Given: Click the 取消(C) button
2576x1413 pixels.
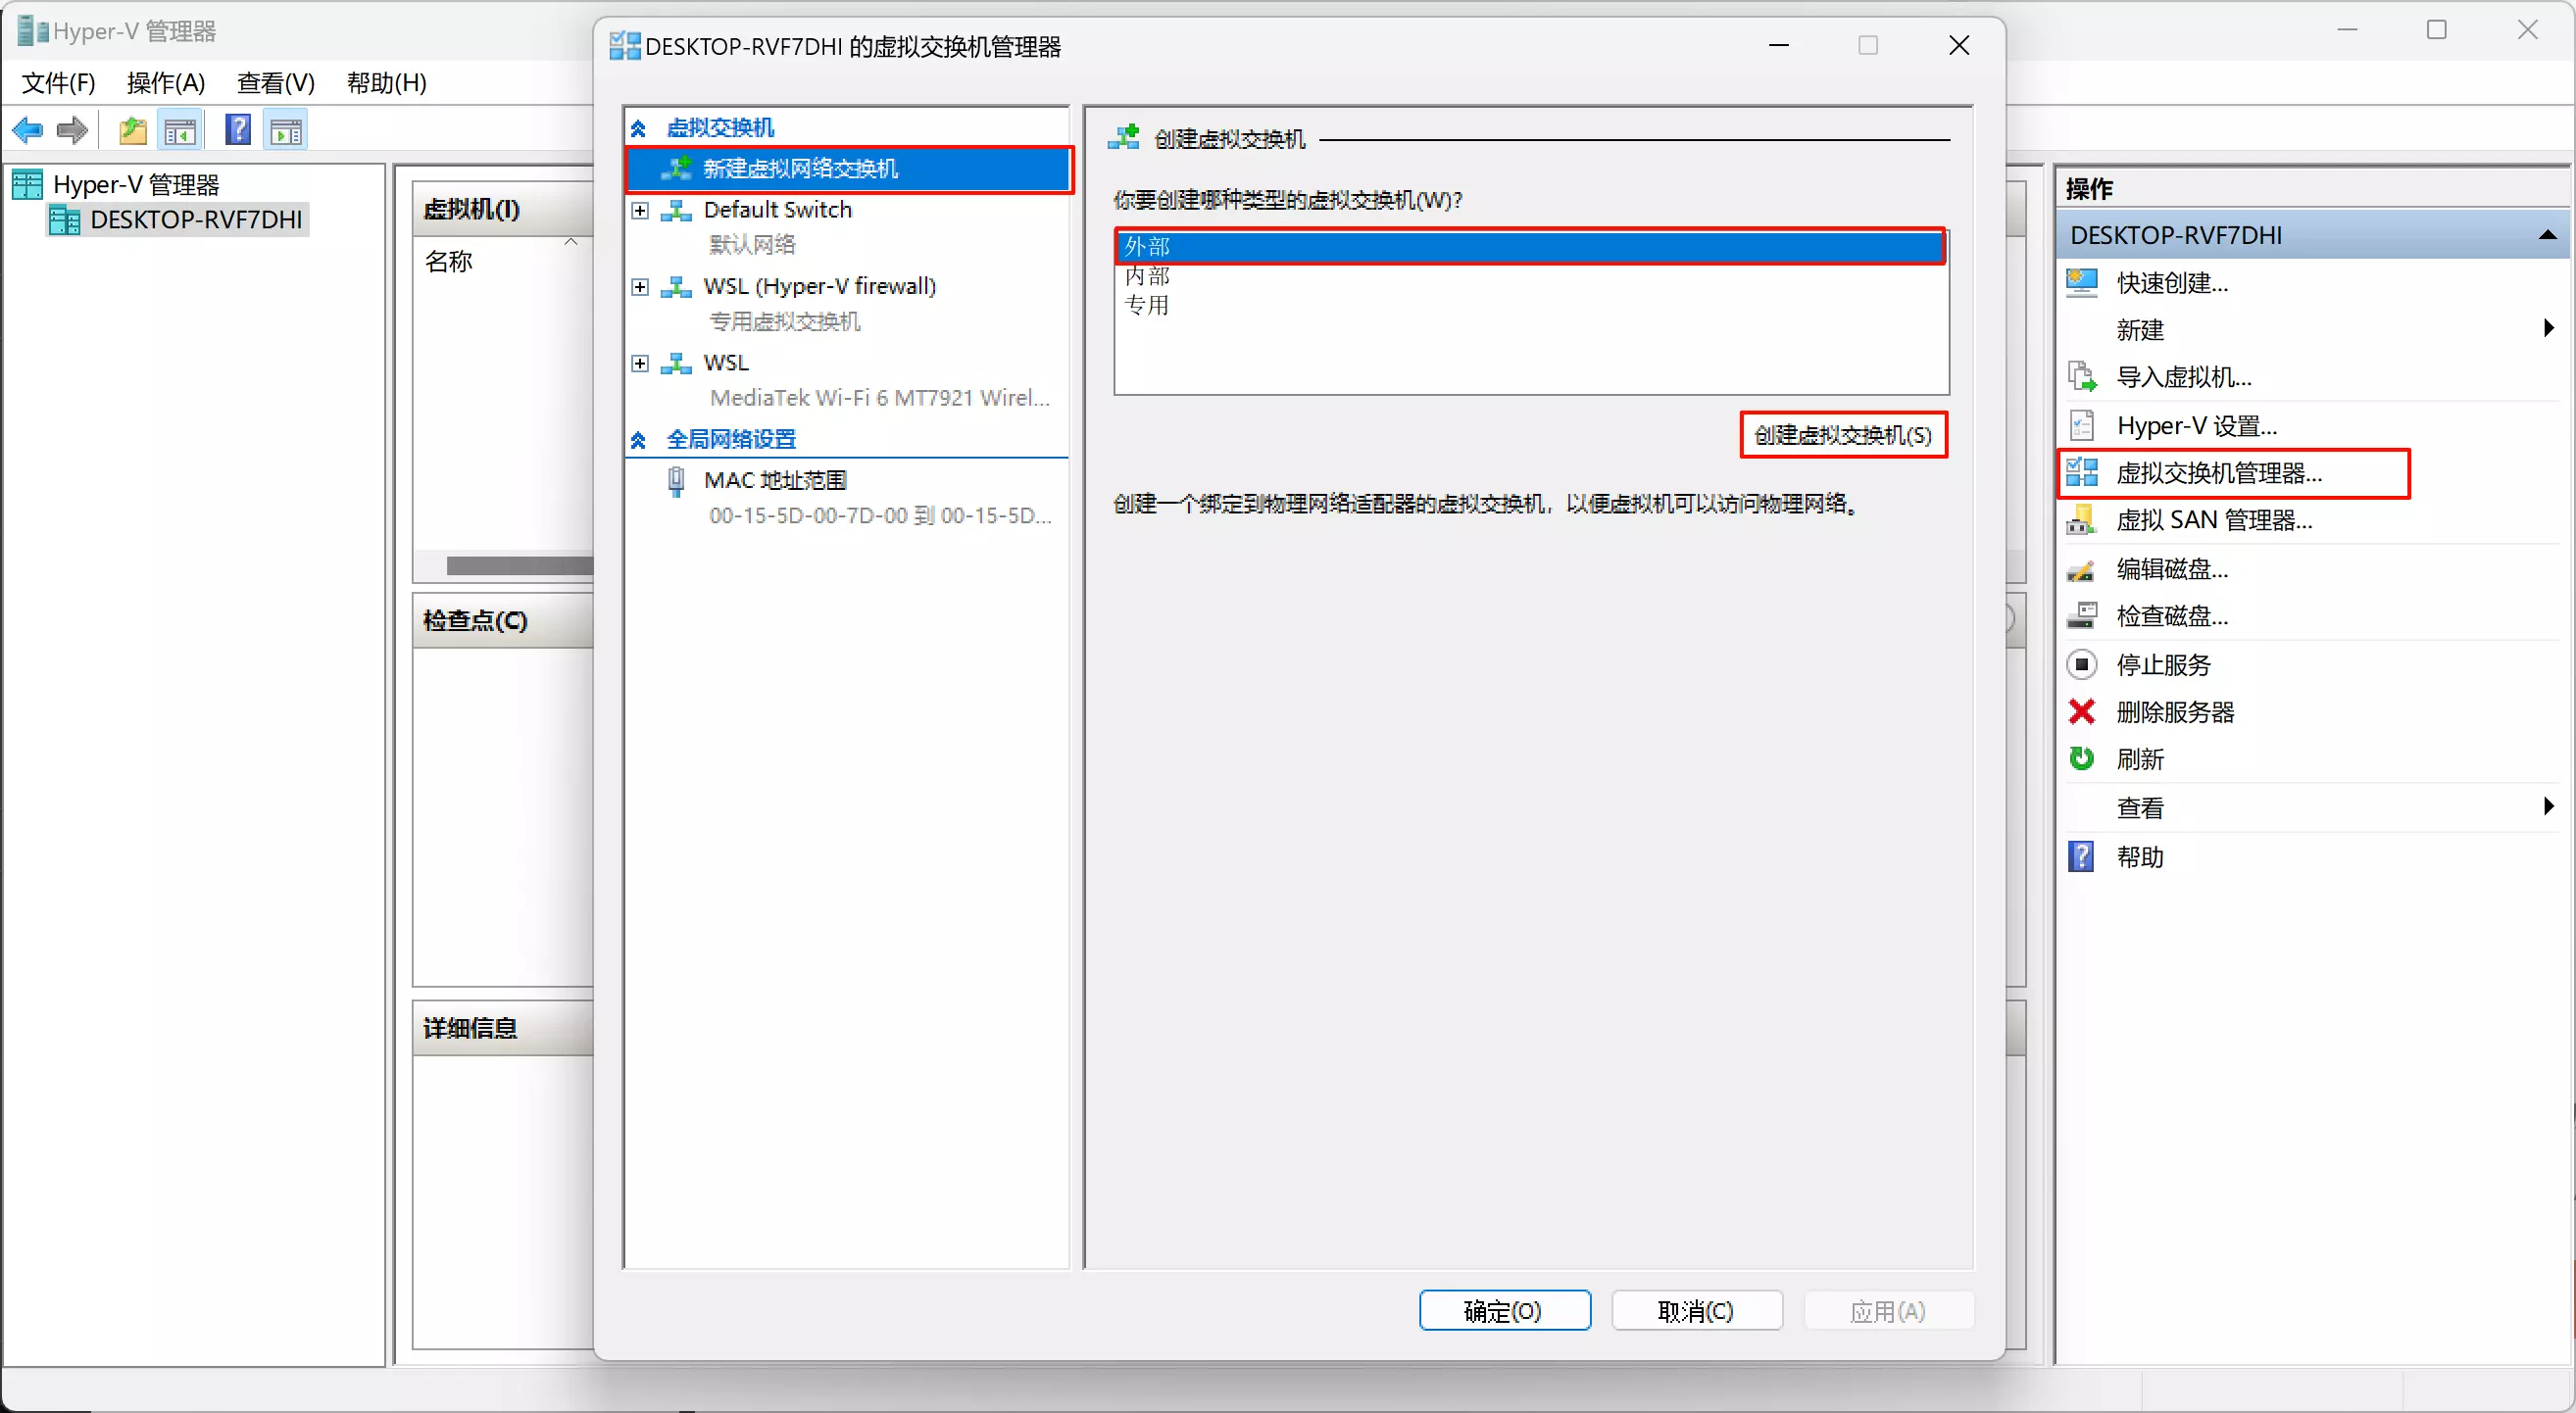Looking at the screenshot, I should pyautogui.click(x=1695, y=1310).
